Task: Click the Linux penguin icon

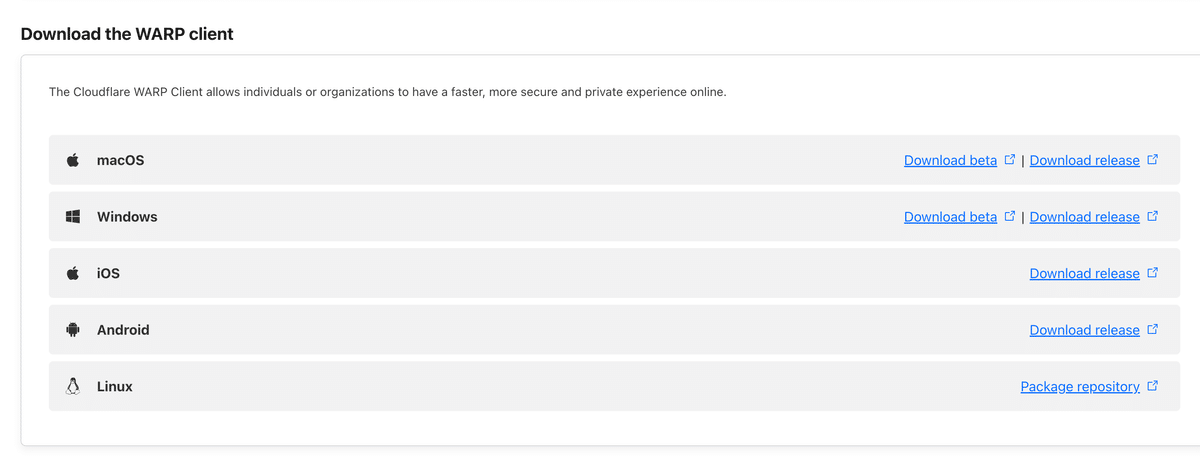Action: 73,386
